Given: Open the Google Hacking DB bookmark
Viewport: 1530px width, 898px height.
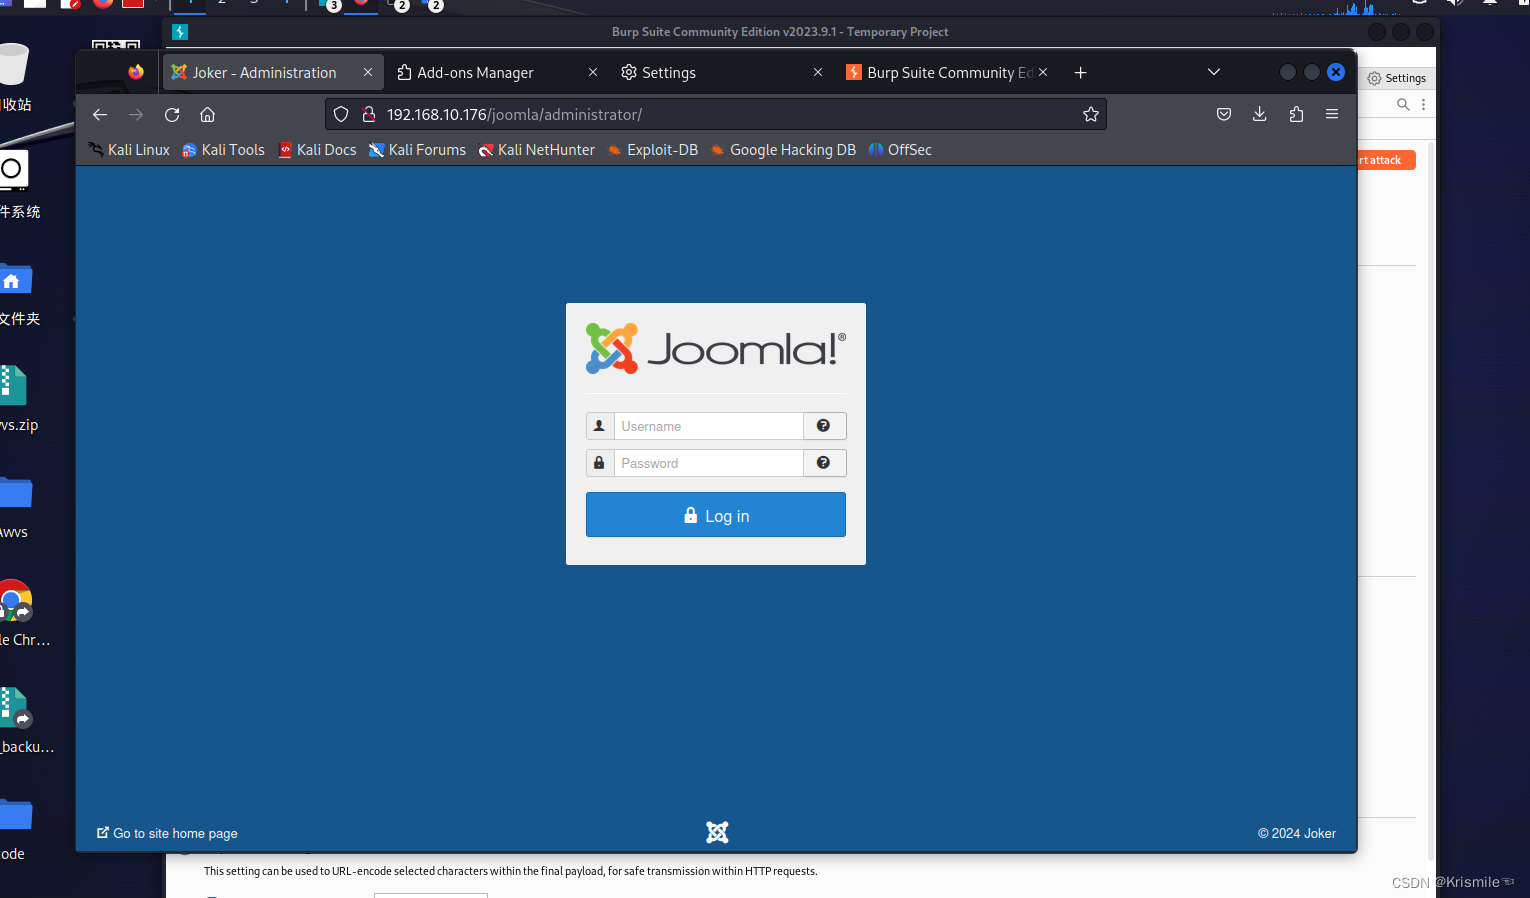Looking at the screenshot, I should [783, 150].
